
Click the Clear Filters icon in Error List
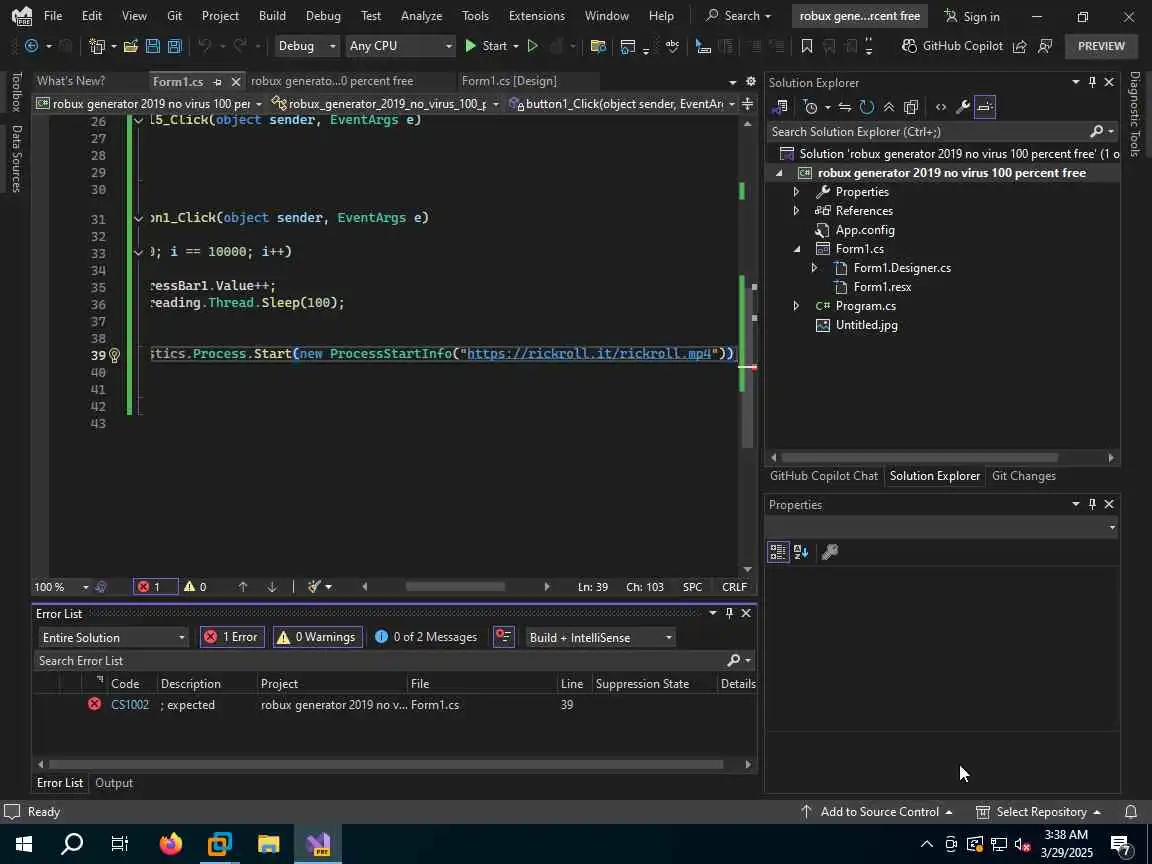(x=503, y=637)
